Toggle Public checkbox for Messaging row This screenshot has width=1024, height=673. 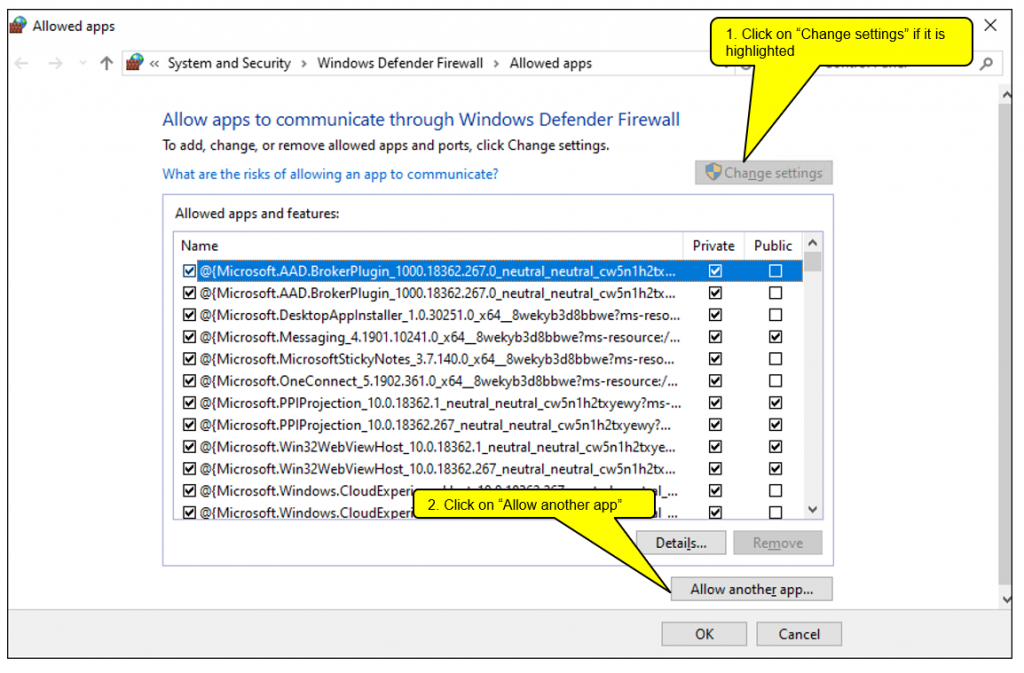tap(775, 337)
